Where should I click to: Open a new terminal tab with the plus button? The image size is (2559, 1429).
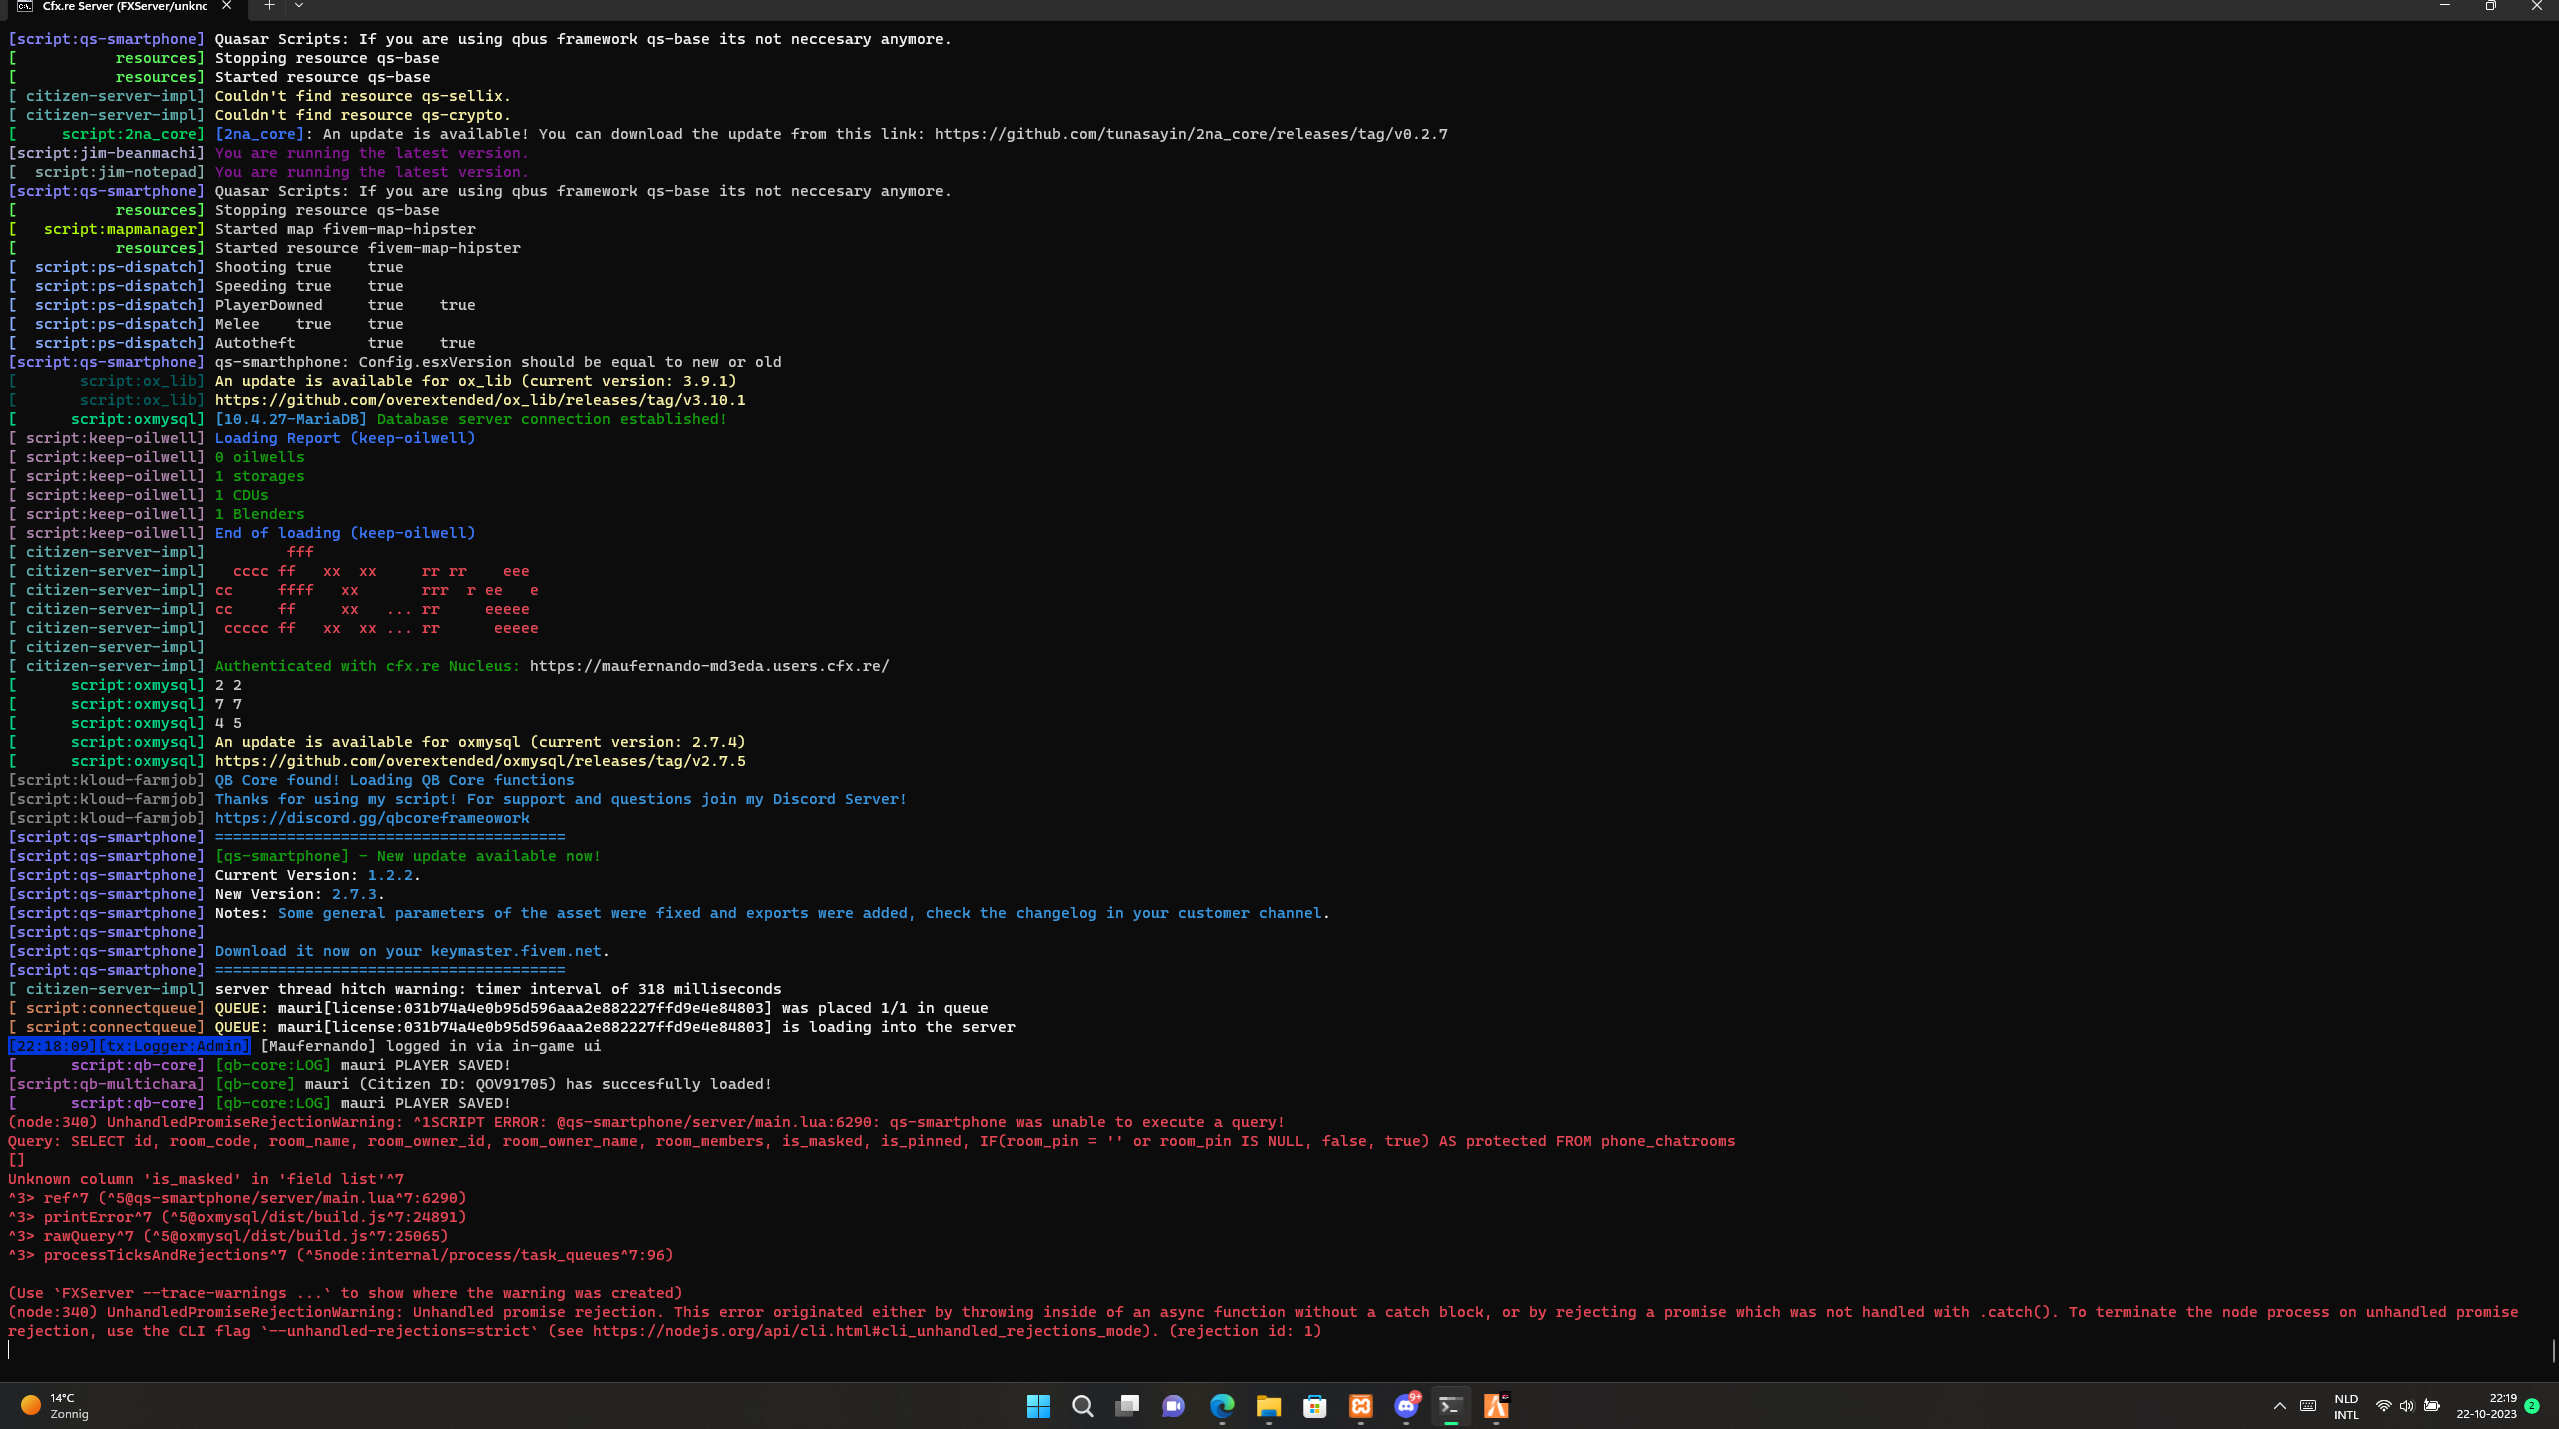coord(268,6)
